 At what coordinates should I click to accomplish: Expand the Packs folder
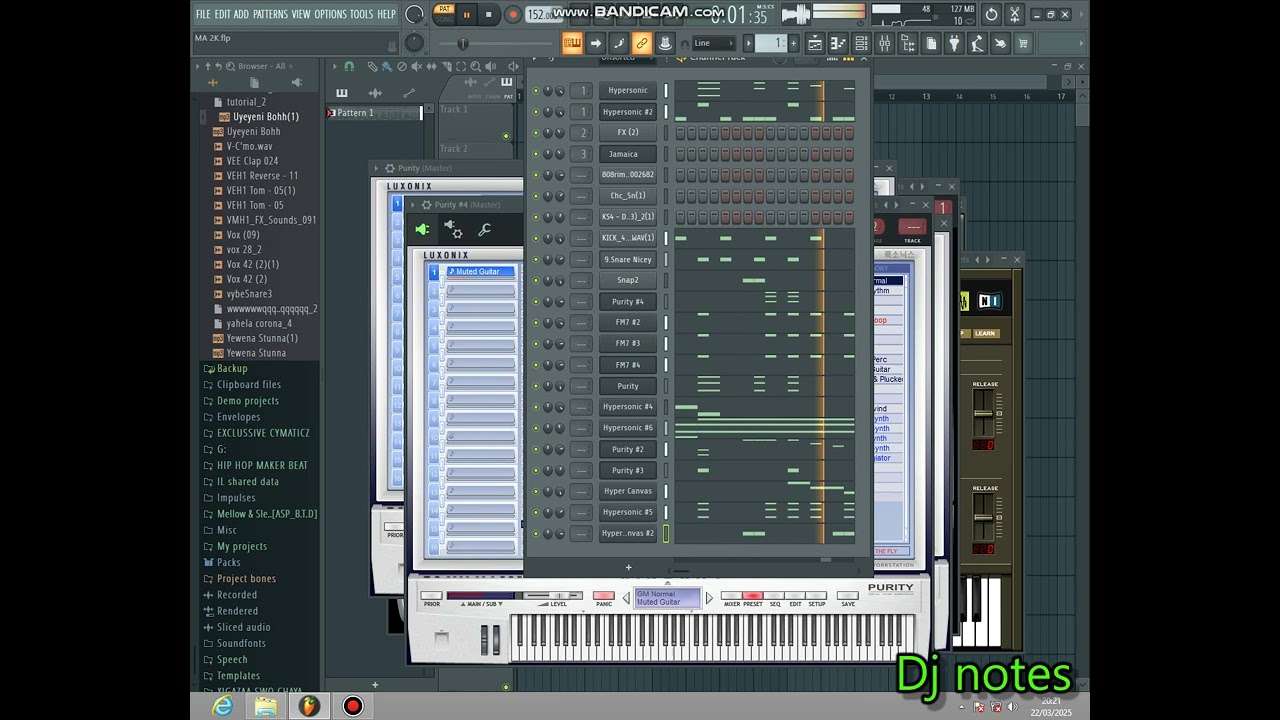tap(228, 562)
